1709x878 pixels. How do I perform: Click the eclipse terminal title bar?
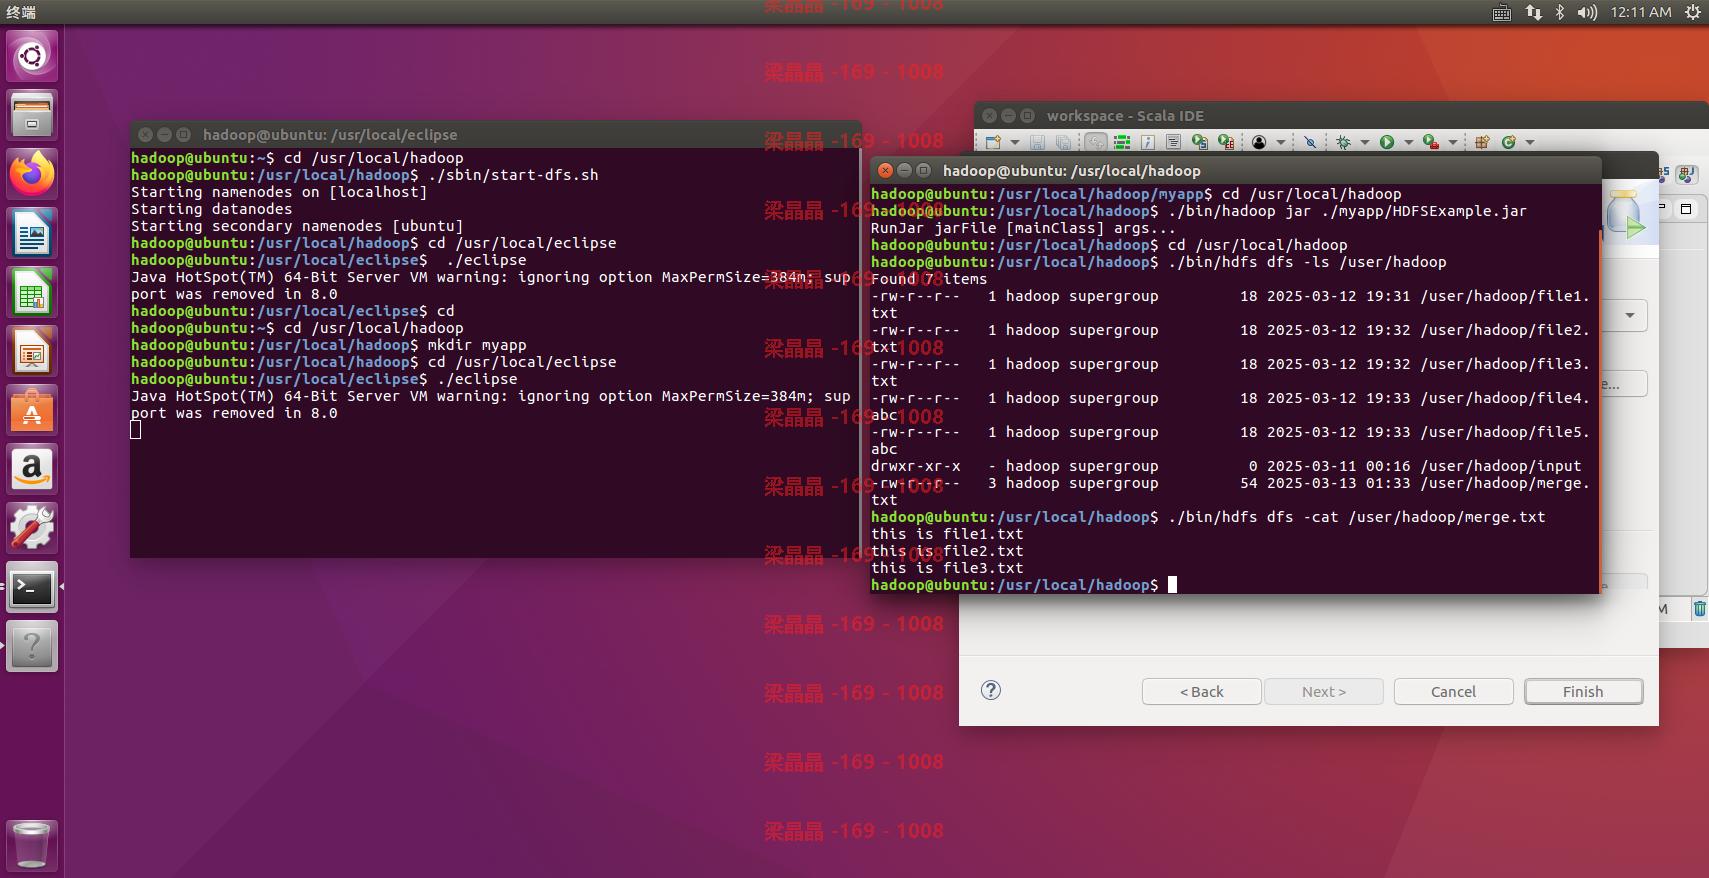click(495, 134)
